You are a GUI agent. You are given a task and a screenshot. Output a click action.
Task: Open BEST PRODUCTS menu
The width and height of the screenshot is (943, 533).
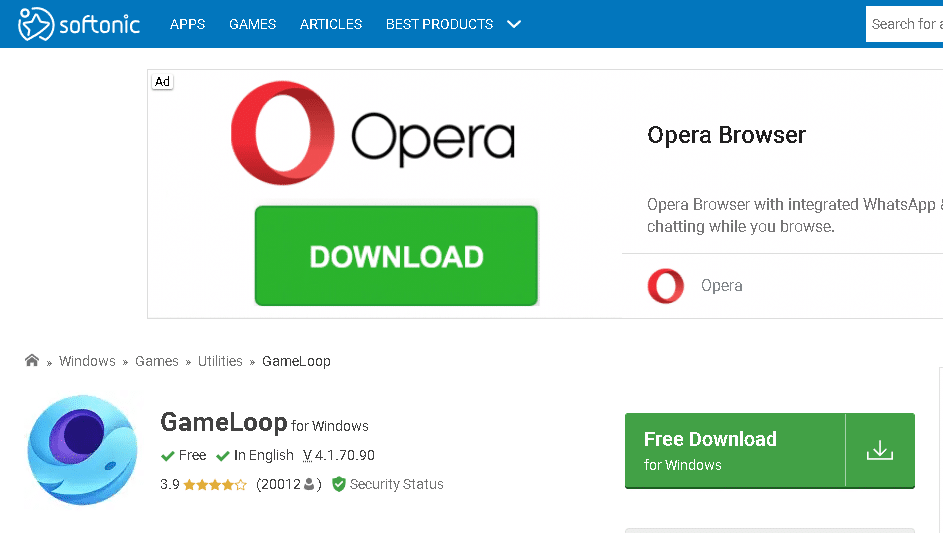440,24
